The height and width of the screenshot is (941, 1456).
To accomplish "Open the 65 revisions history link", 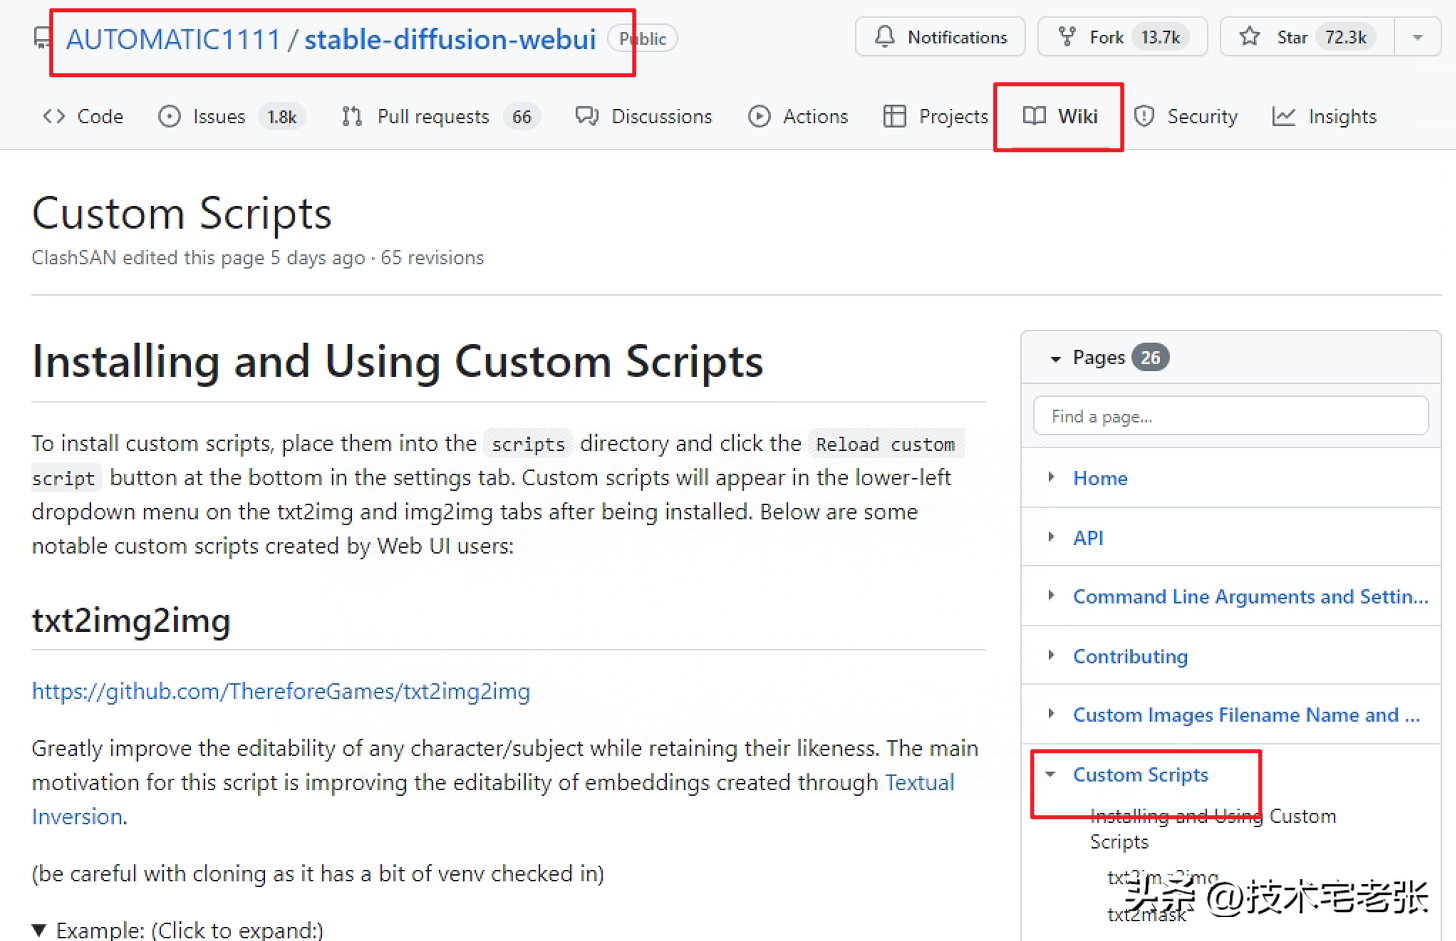I will [x=432, y=257].
